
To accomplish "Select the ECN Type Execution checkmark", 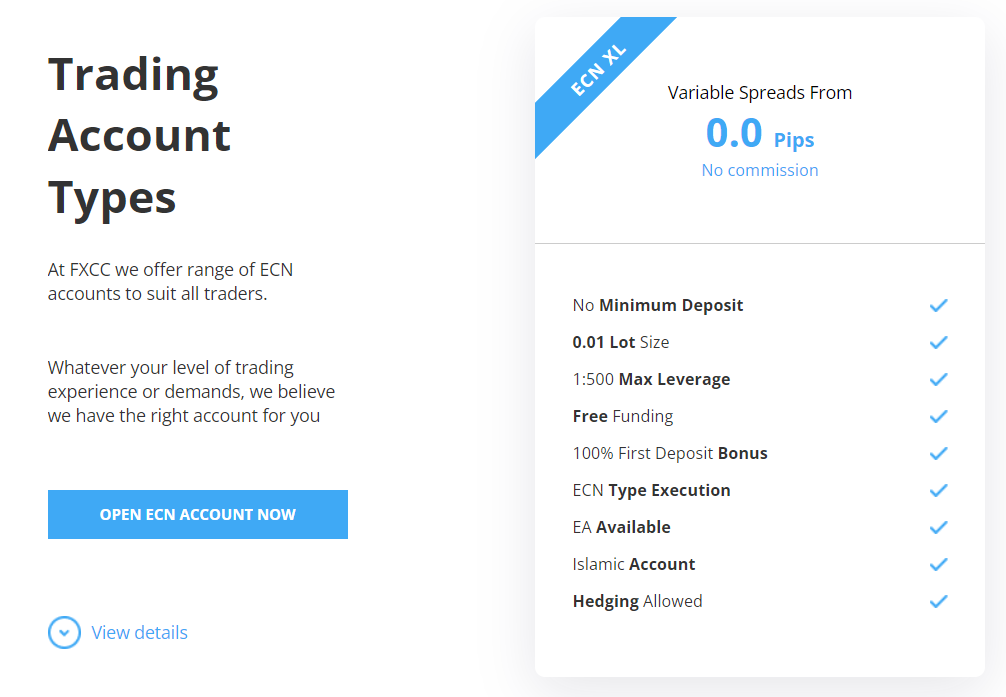I will coord(939,490).
